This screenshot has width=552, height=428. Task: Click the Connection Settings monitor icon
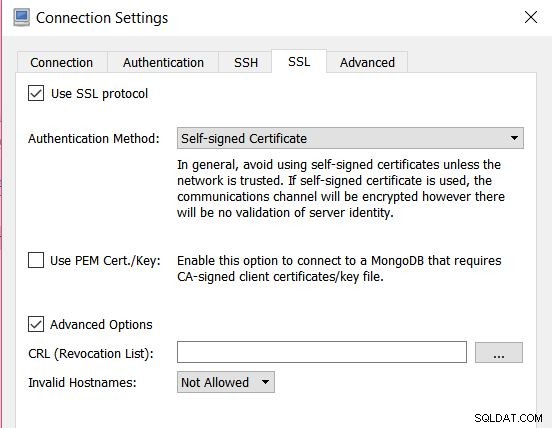(x=22, y=18)
